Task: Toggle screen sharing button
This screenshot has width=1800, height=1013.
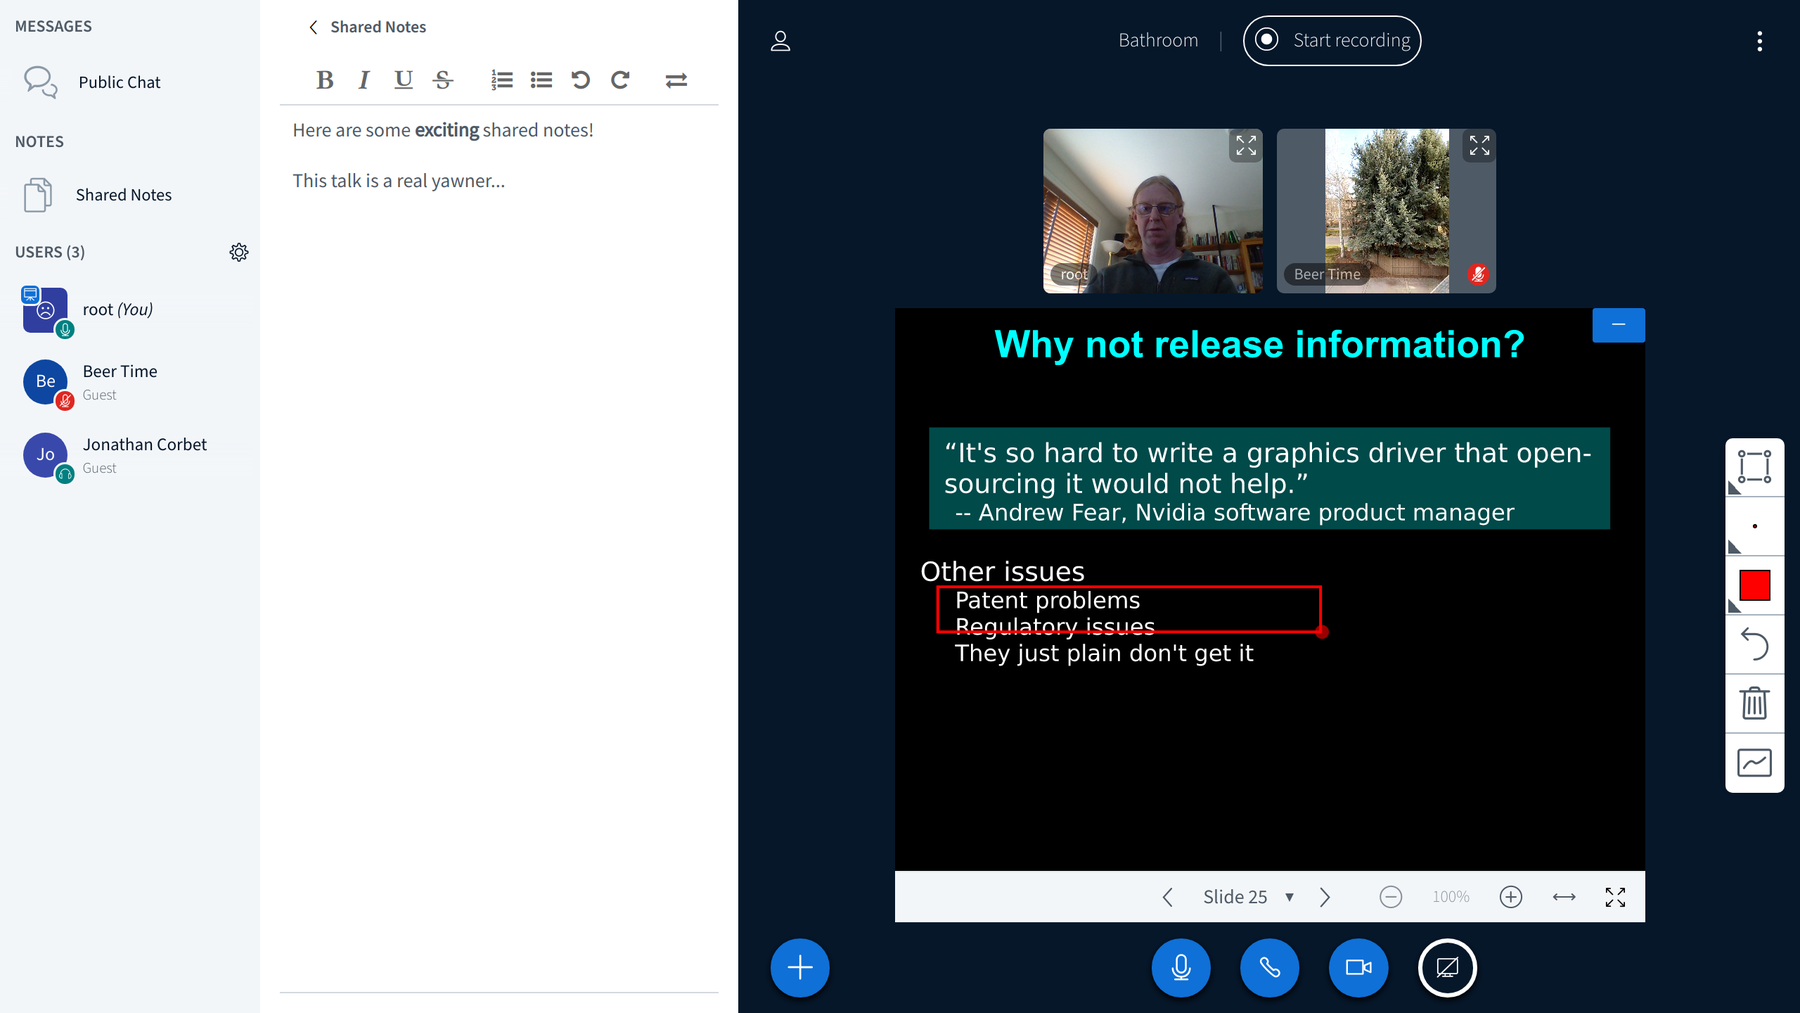Action: (x=1447, y=968)
